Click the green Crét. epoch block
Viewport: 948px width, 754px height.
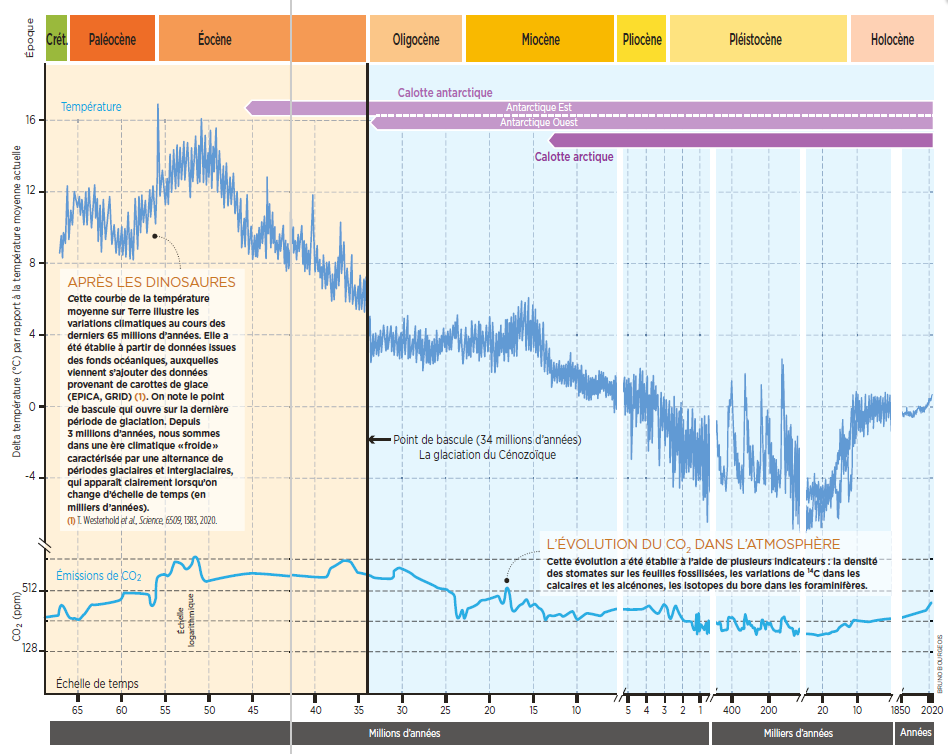57,40
